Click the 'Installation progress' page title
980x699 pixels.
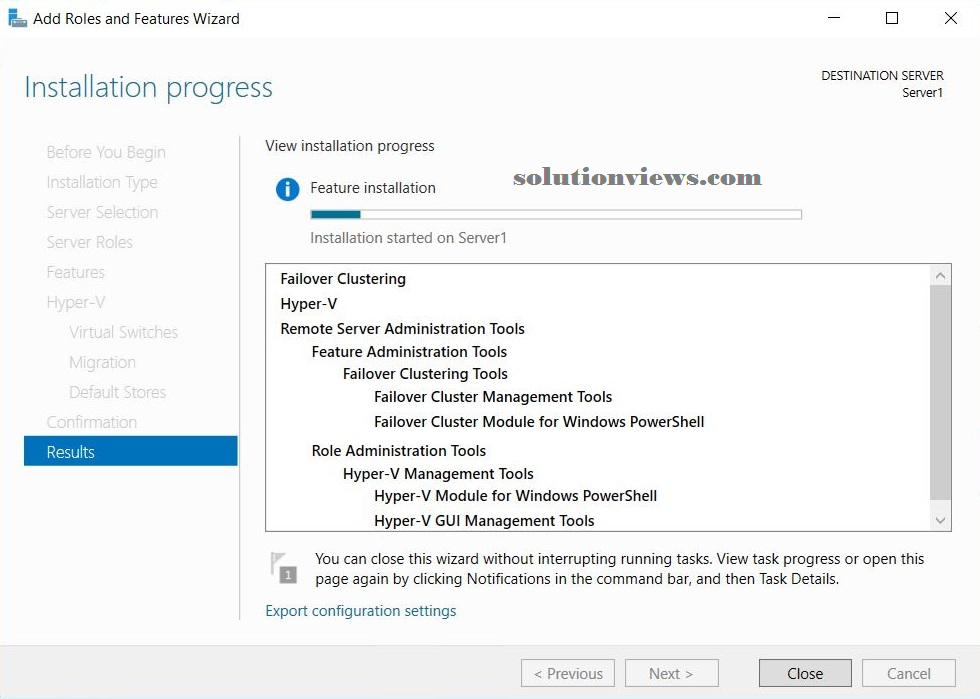149,88
